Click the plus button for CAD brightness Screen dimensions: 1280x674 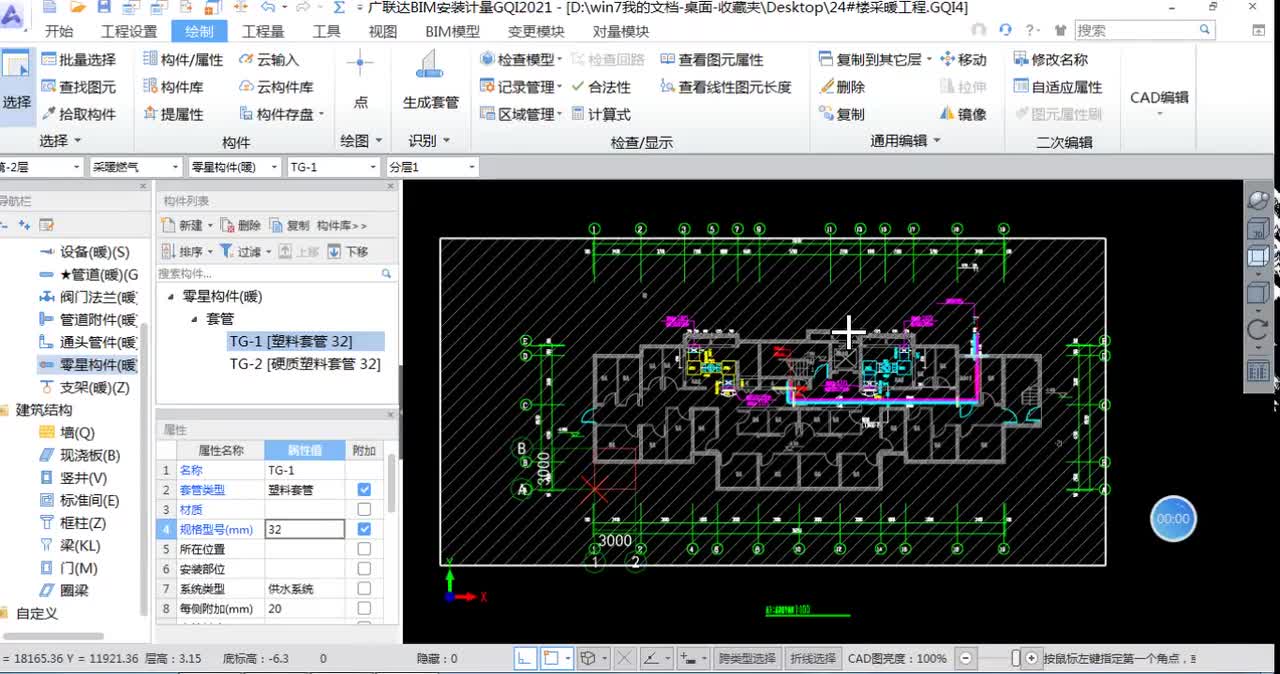point(1032,658)
